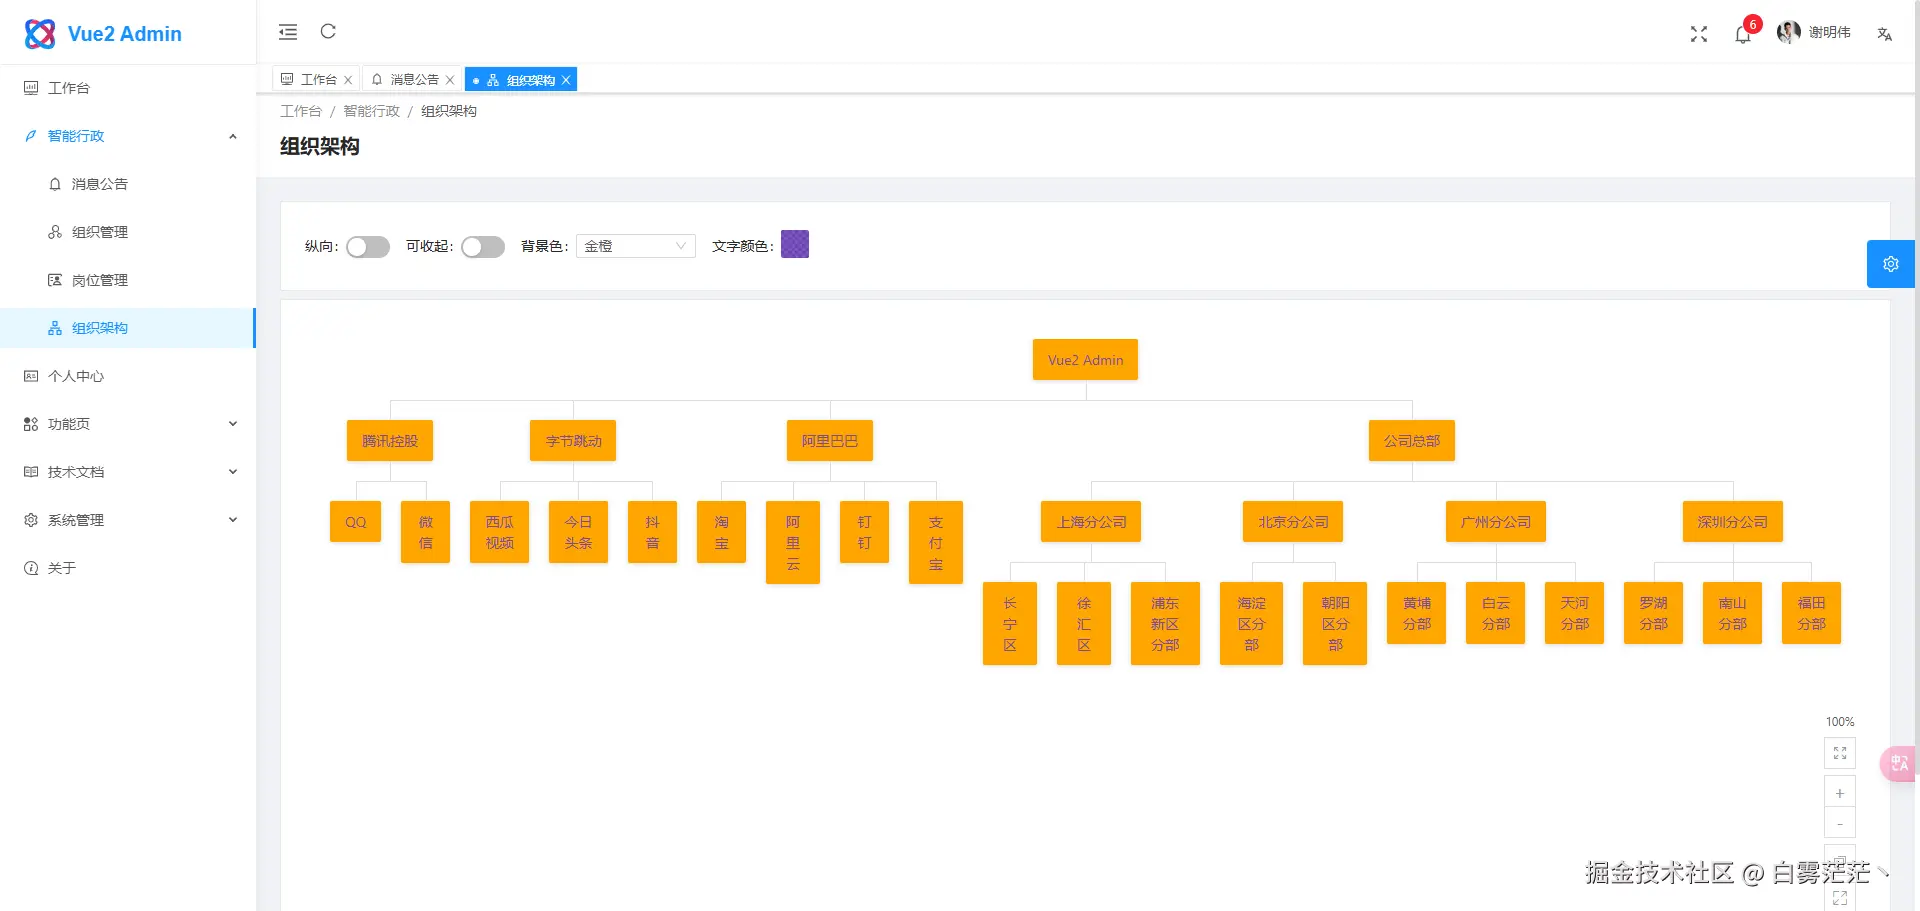Open 组织架构 in the sidebar menu

click(128, 328)
